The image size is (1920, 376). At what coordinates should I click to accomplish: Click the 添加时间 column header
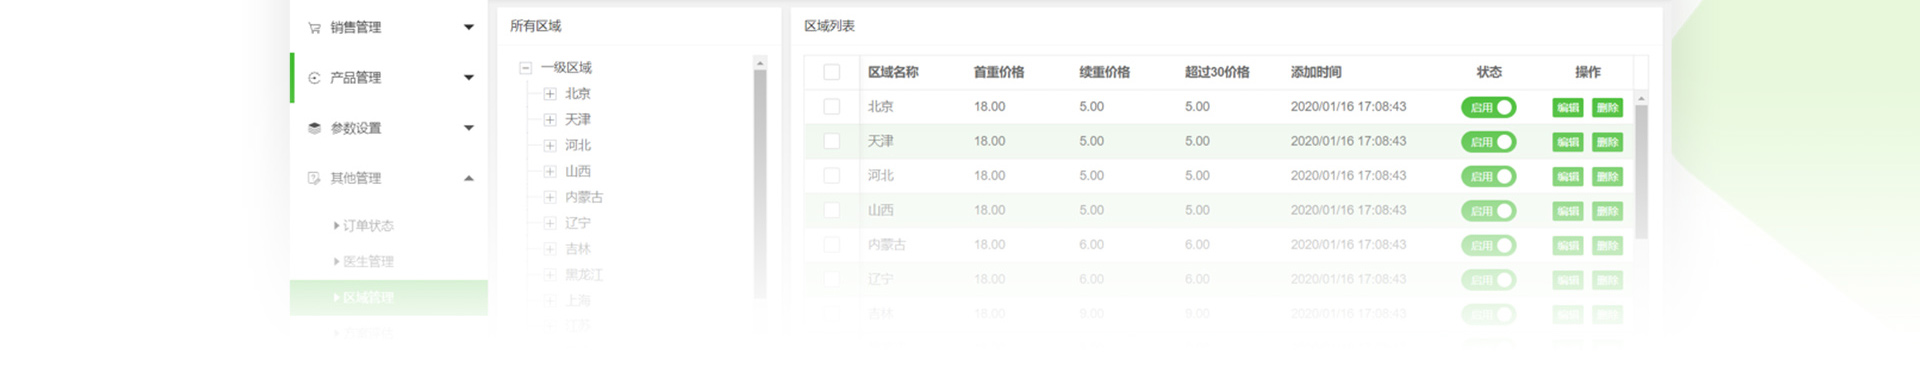point(1316,72)
